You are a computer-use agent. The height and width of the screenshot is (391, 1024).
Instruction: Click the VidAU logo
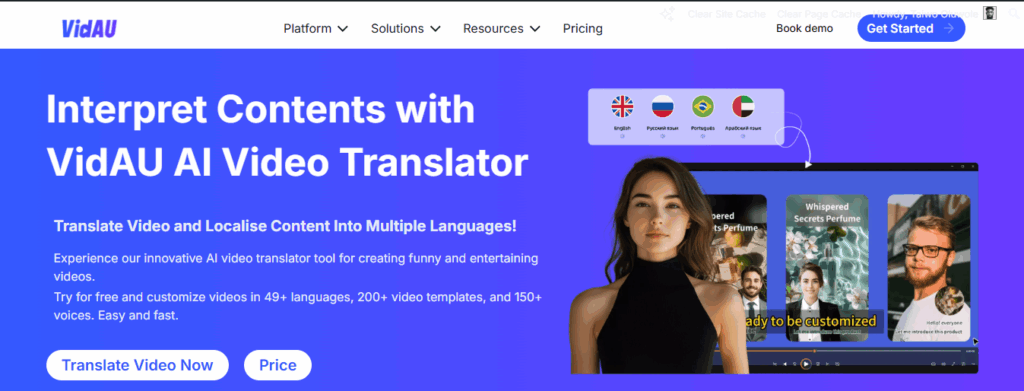pyautogui.click(x=89, y=29)
